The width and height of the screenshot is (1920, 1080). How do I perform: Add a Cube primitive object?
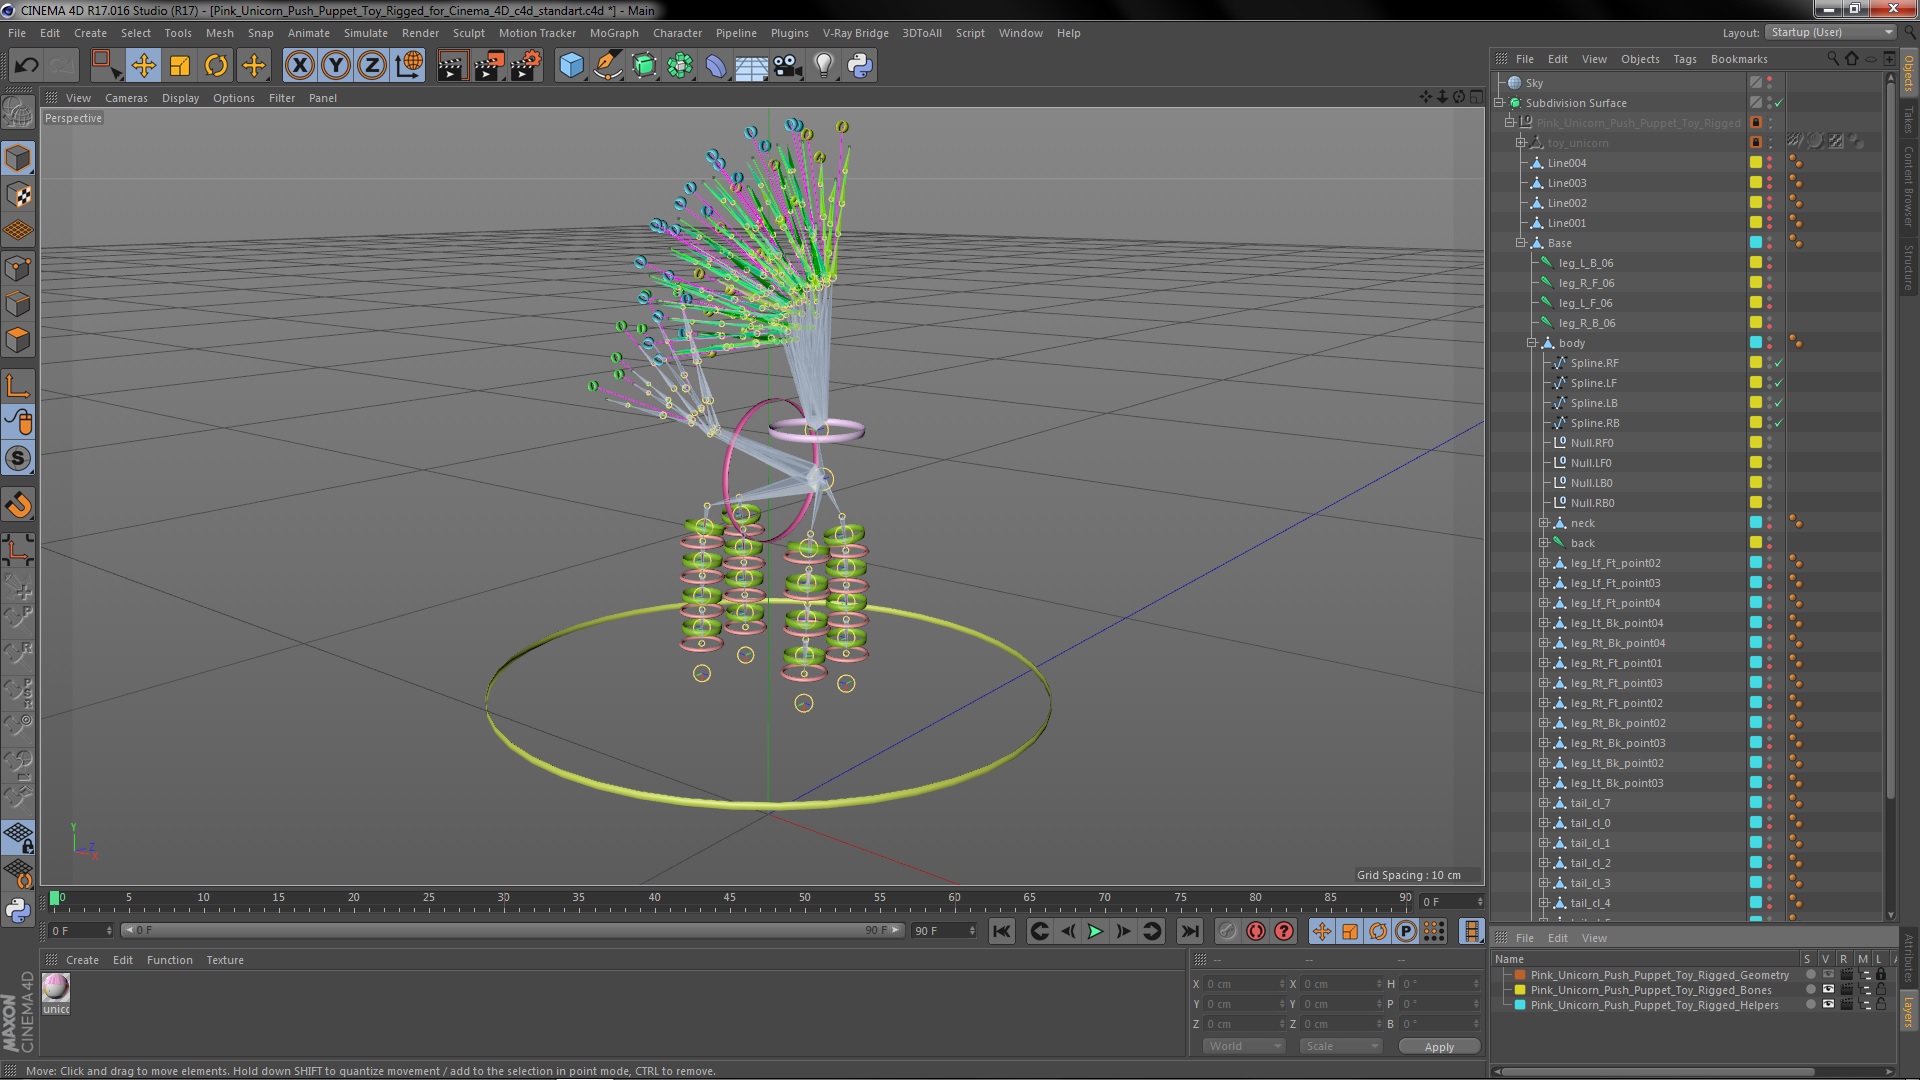(571, 66)
